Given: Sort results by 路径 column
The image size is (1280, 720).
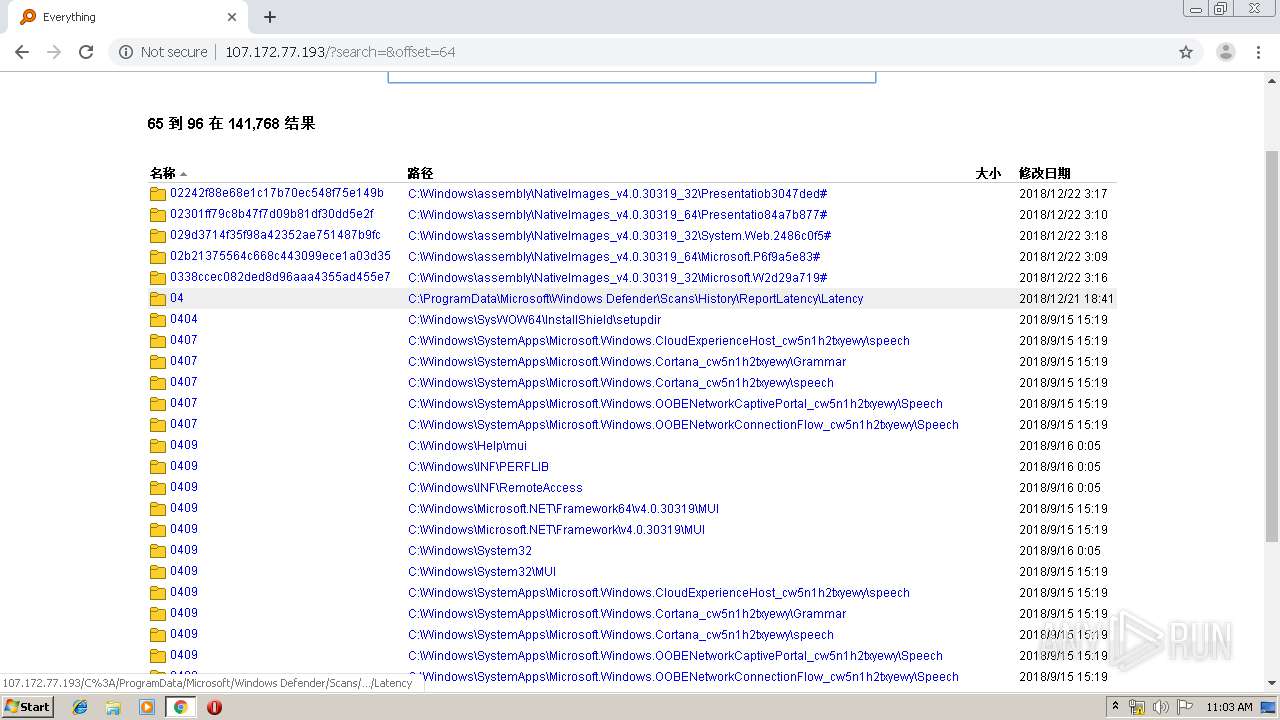Looking at the screenshot, I should [420, 173].
